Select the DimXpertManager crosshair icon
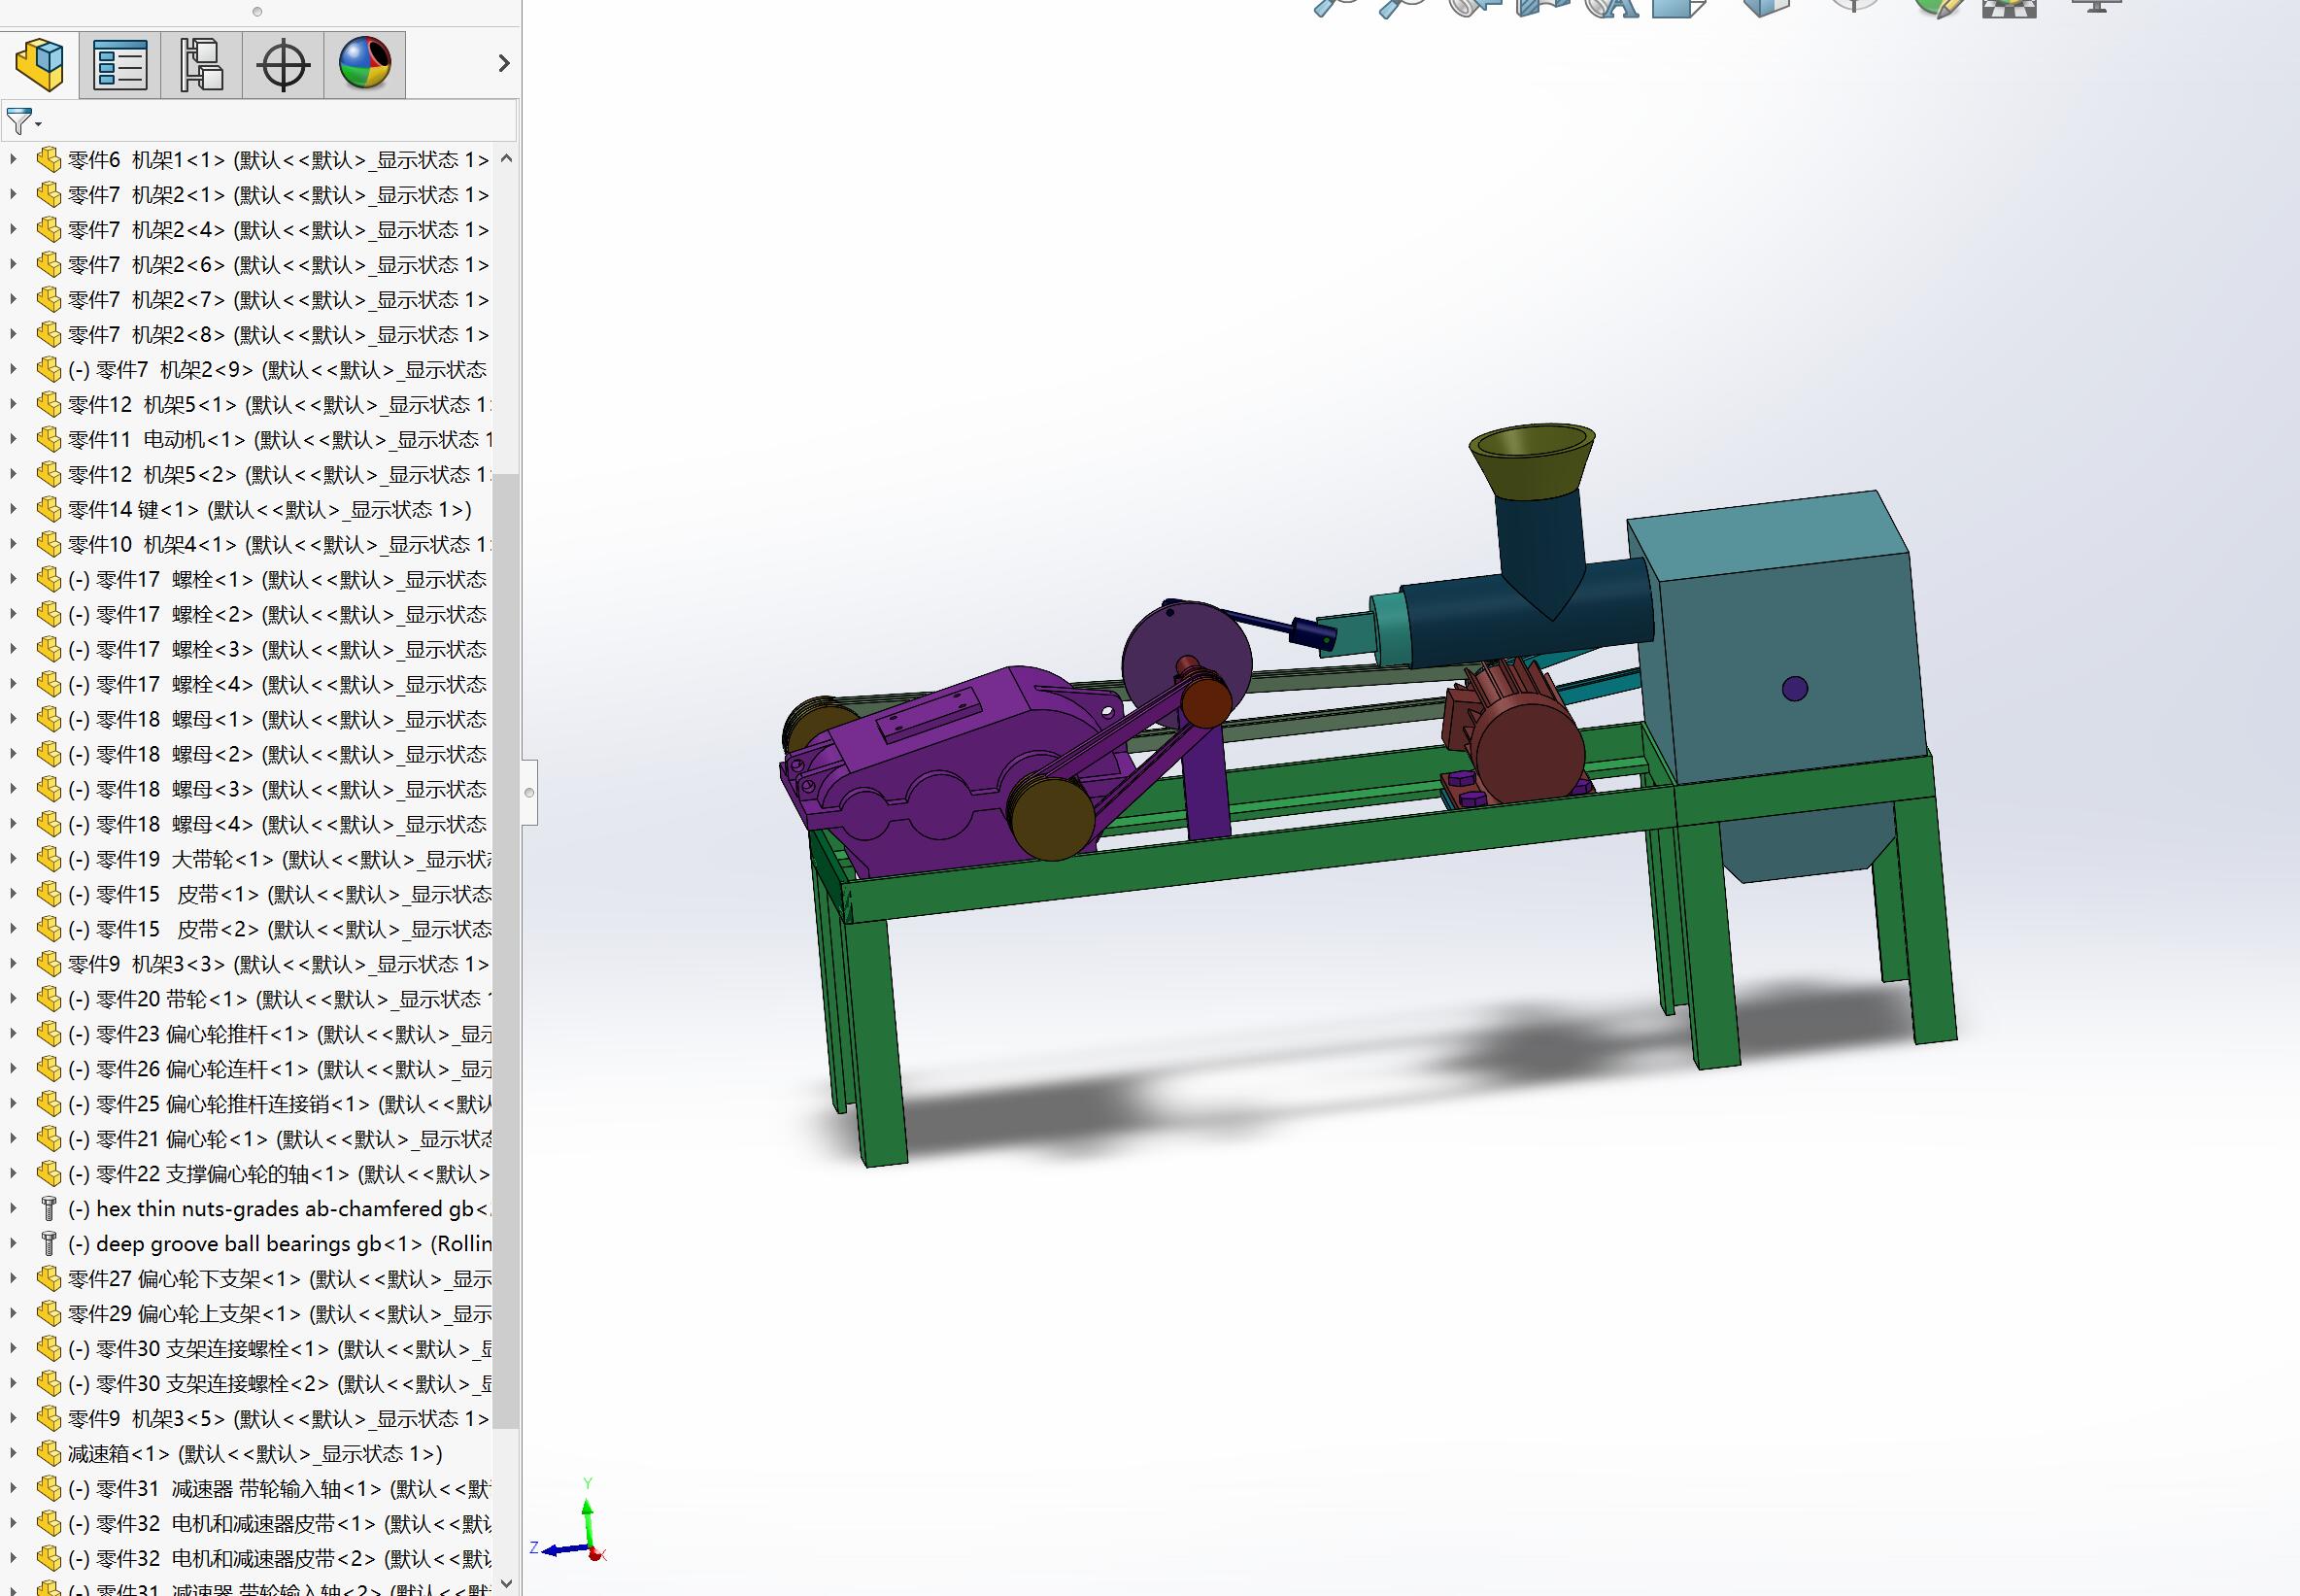 click(282, 63)
